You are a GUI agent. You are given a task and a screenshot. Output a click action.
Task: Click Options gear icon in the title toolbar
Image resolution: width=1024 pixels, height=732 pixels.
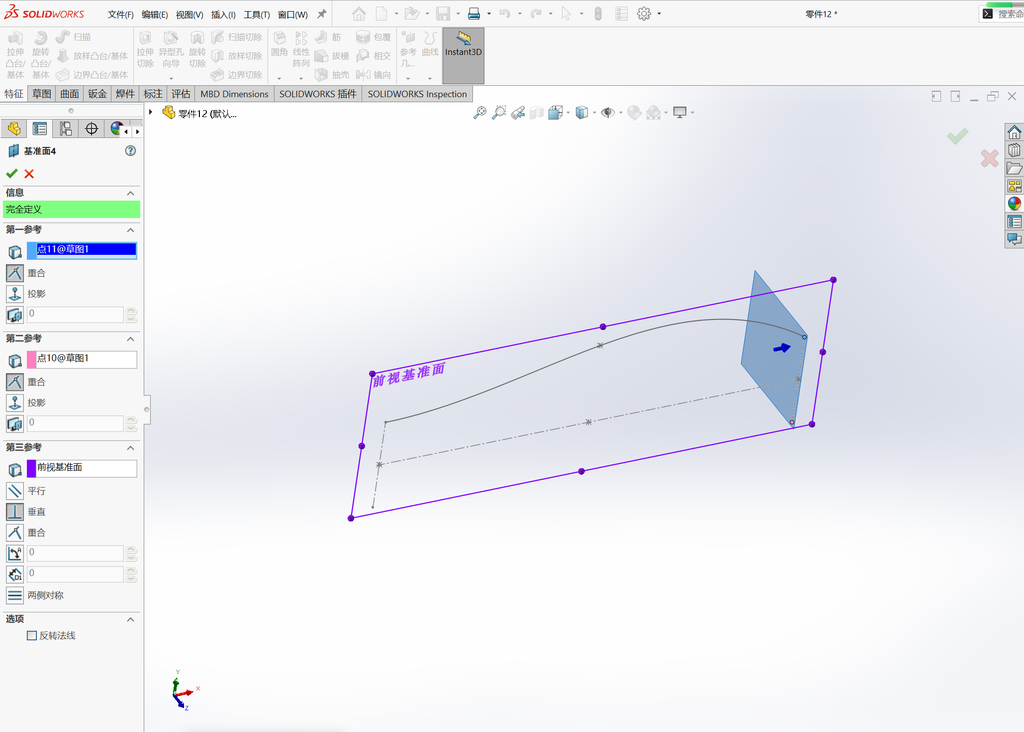coord(644,14)
